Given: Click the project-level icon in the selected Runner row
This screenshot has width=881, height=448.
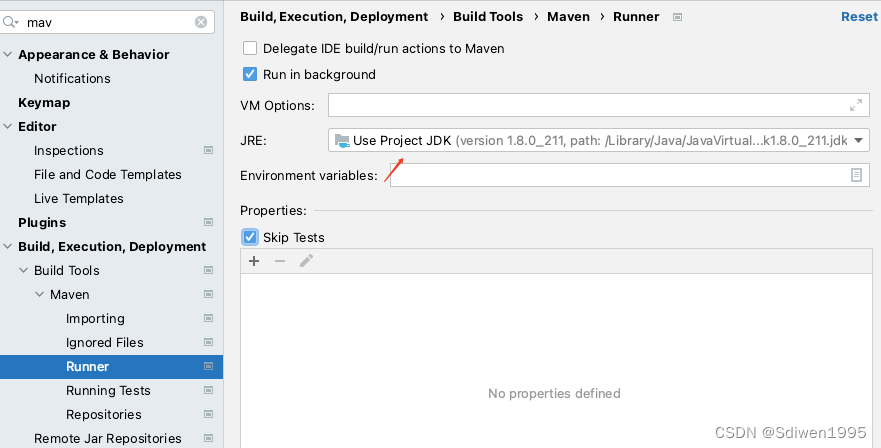Looking at the screenshot, I should pos(208,366).
